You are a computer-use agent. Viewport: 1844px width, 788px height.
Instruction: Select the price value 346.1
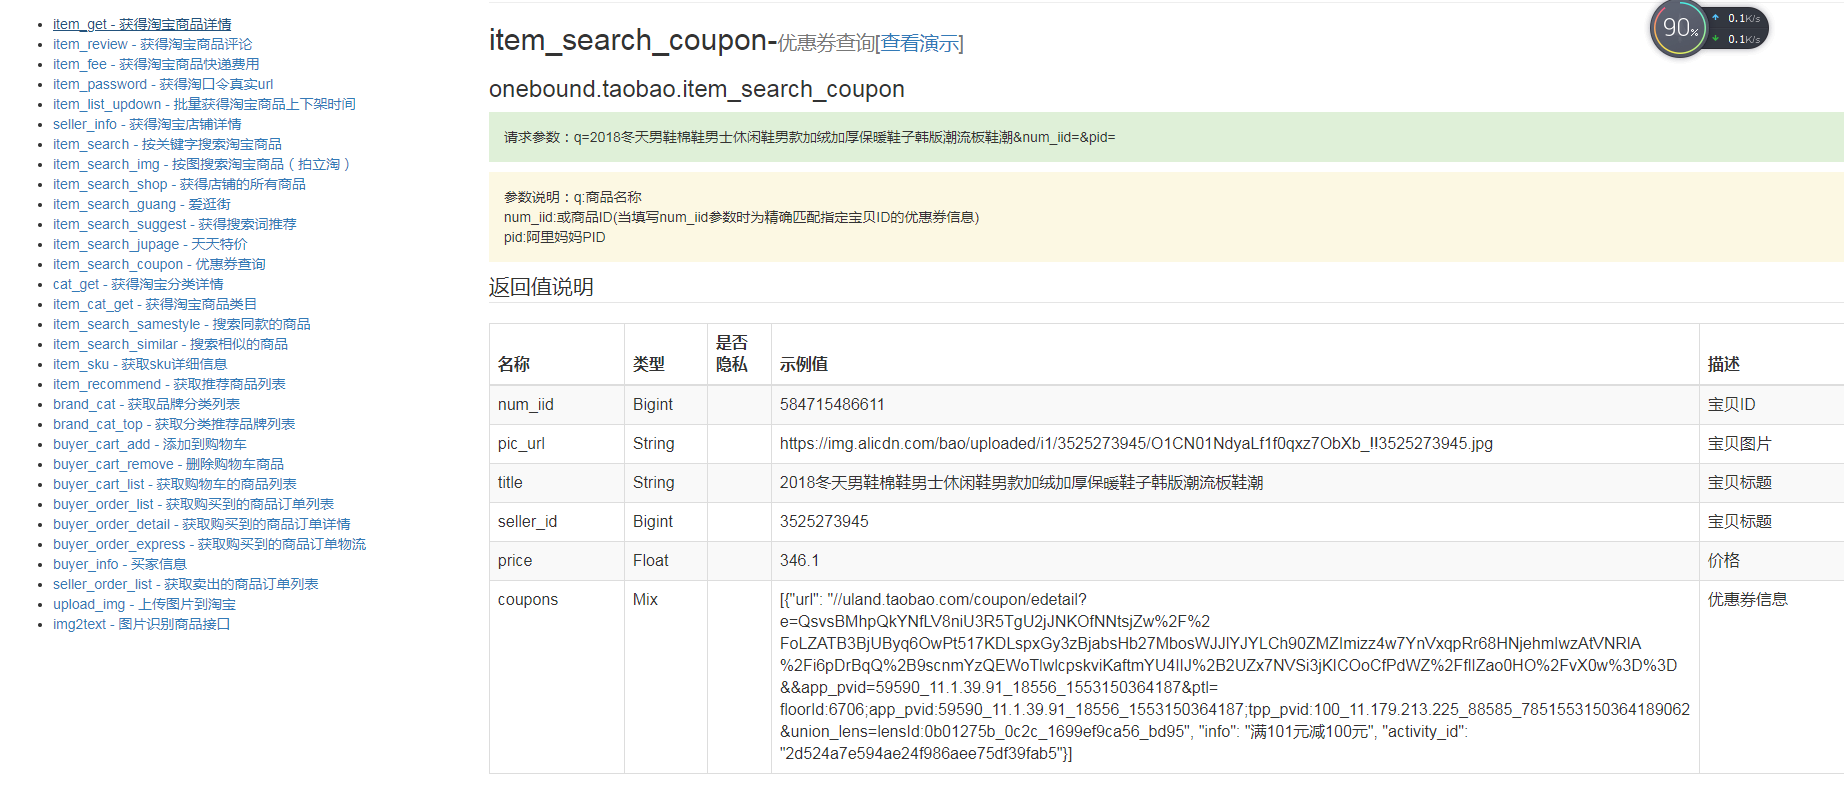click(x=799, y=561)
